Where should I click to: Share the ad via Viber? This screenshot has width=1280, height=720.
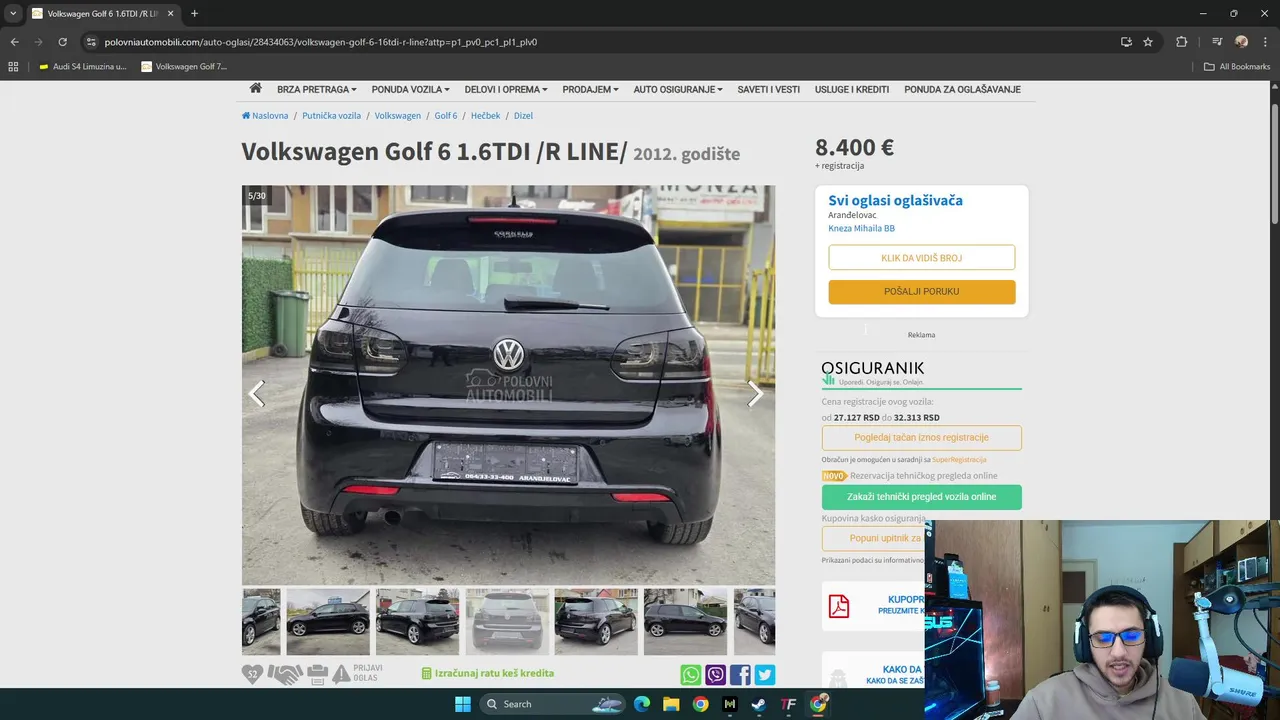[716, 675]
